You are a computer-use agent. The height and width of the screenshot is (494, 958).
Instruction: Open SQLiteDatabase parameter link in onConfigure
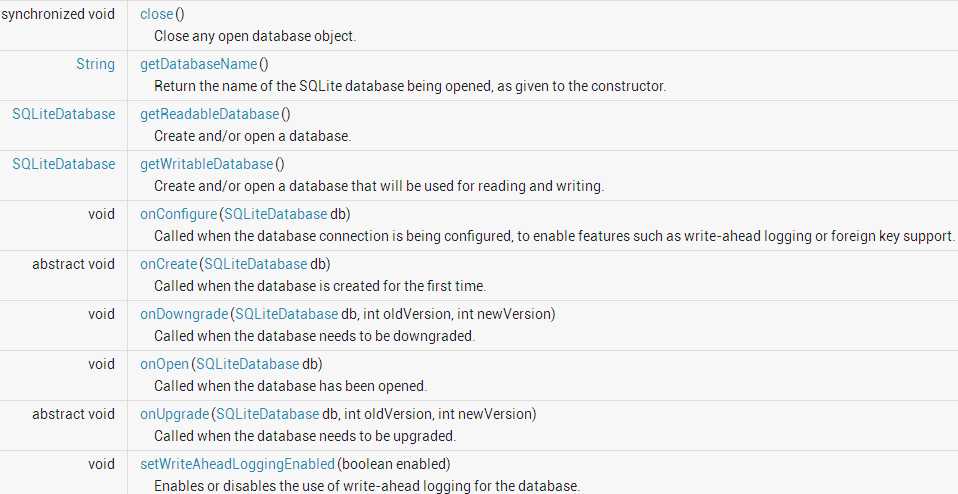point(275,214)
